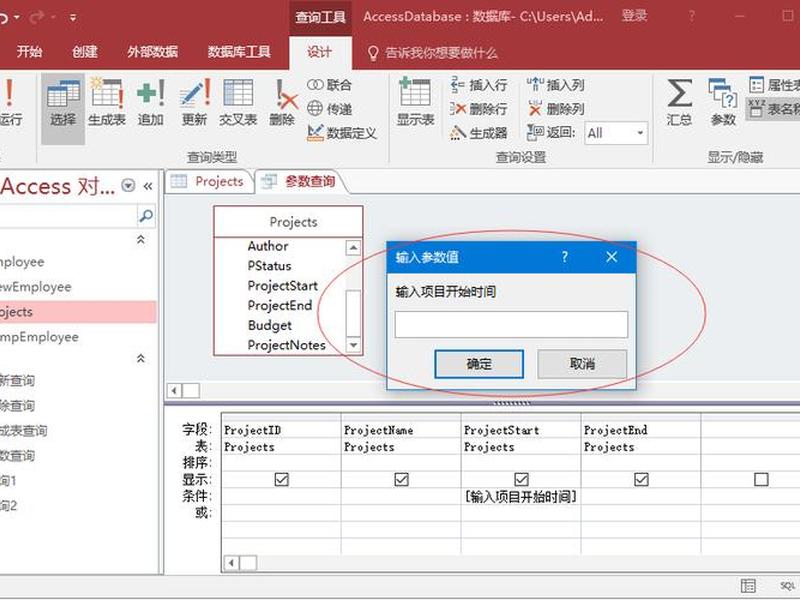Open the Parameters (参数) dialog

(723, 104)
